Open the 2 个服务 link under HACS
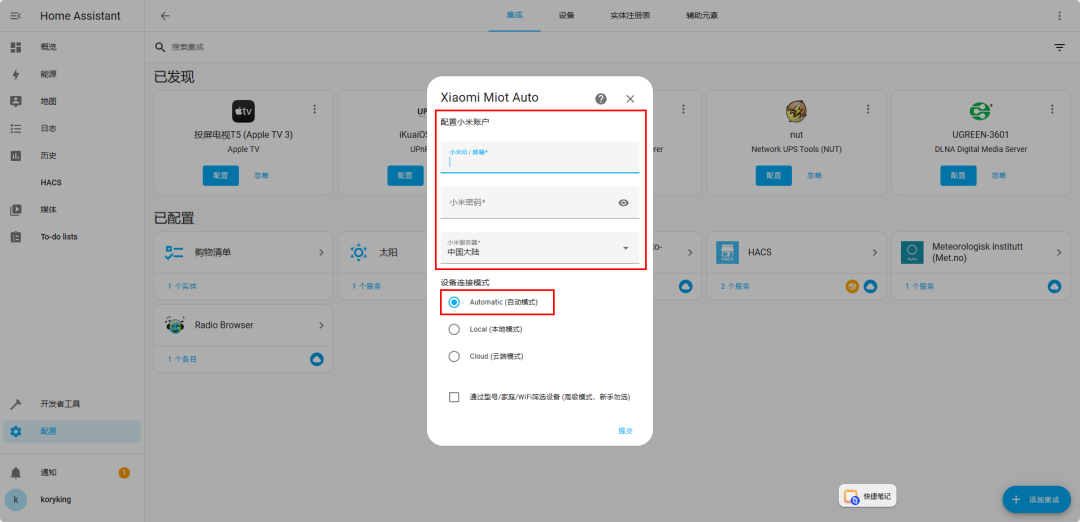This screenshot has width=1080, height=522. pyautogui.click(x=736, y=286)
